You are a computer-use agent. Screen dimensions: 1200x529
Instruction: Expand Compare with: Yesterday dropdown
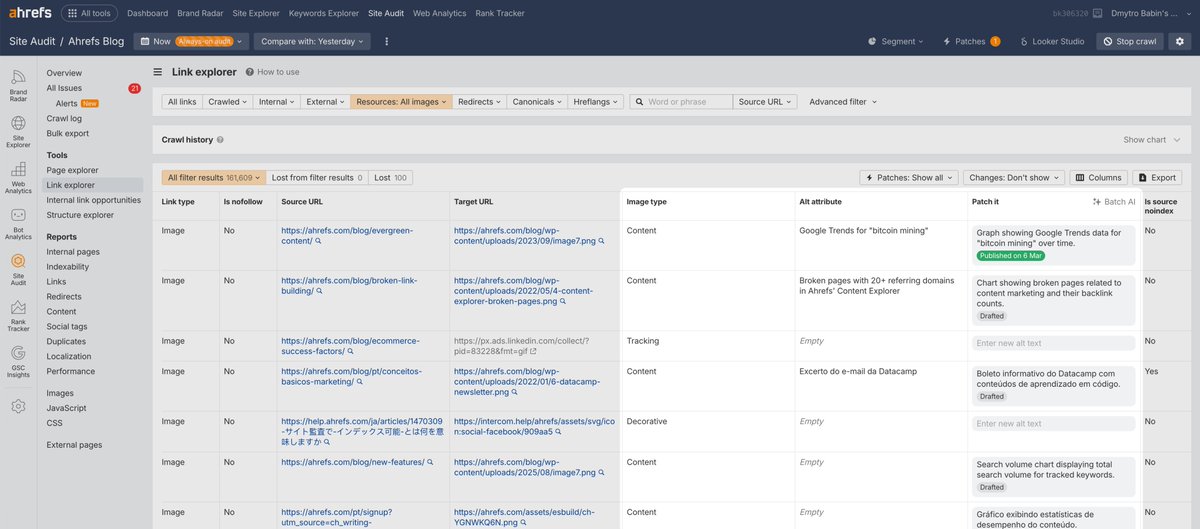click(x=312, y=41)
